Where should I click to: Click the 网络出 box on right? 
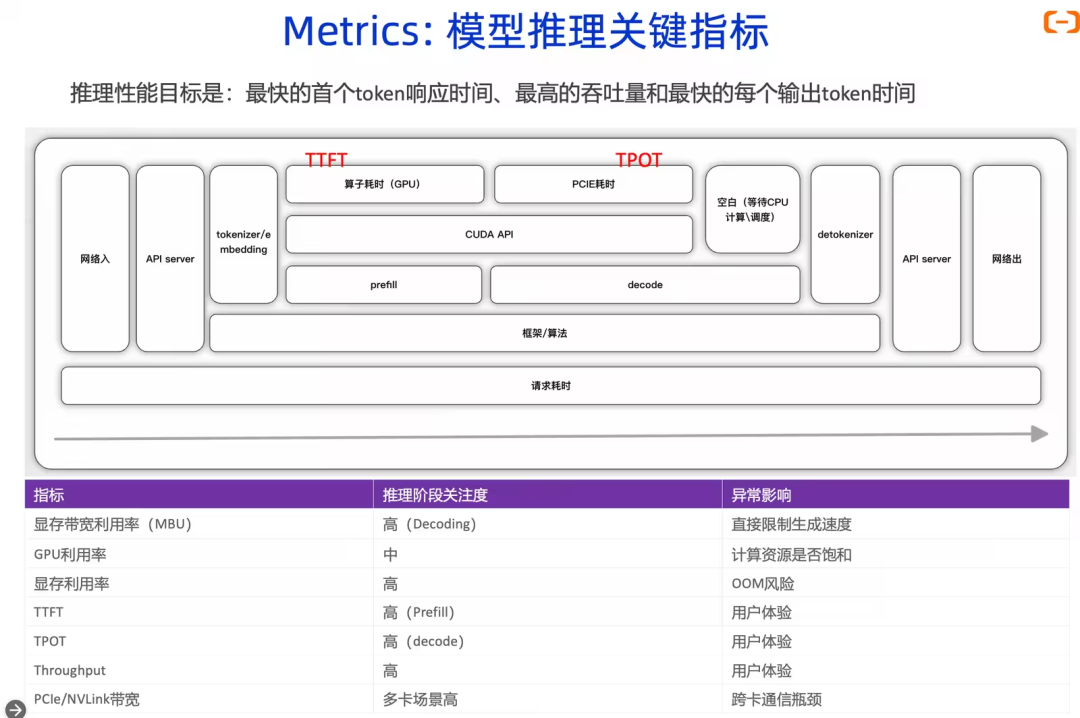[1006, 259]
